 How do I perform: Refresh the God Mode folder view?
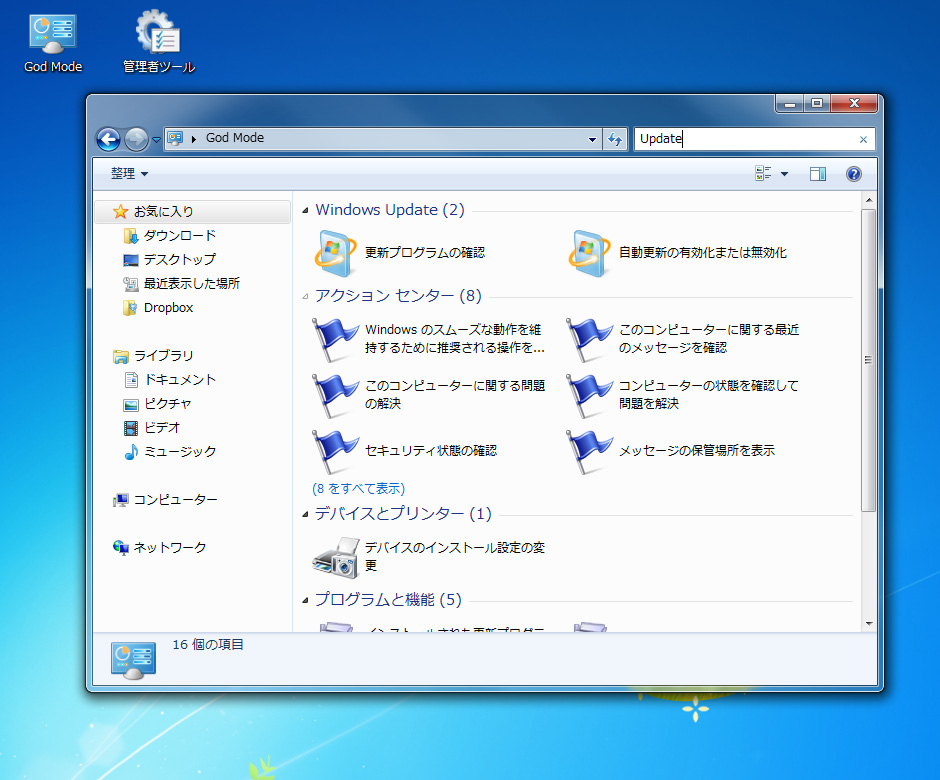pyautogui.click(x=615, y=139)
